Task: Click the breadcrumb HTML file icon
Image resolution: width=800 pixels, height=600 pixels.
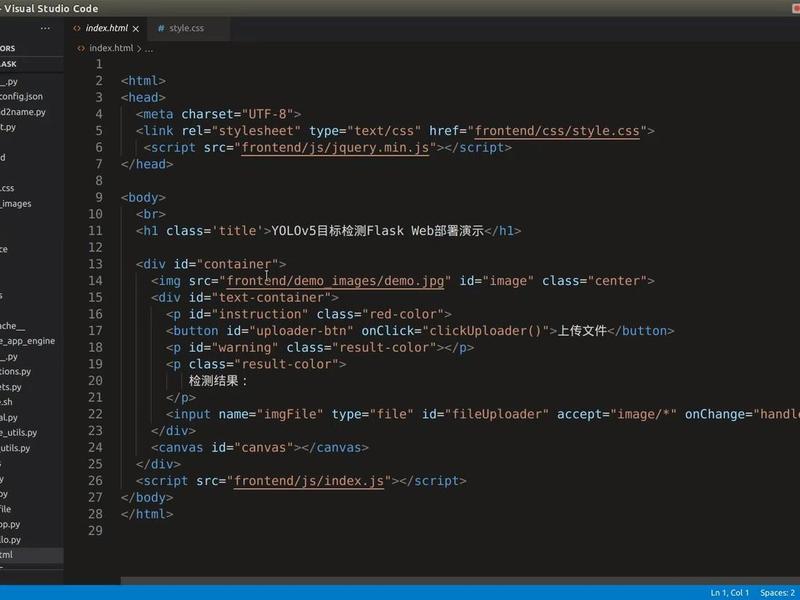Action: 81,48
